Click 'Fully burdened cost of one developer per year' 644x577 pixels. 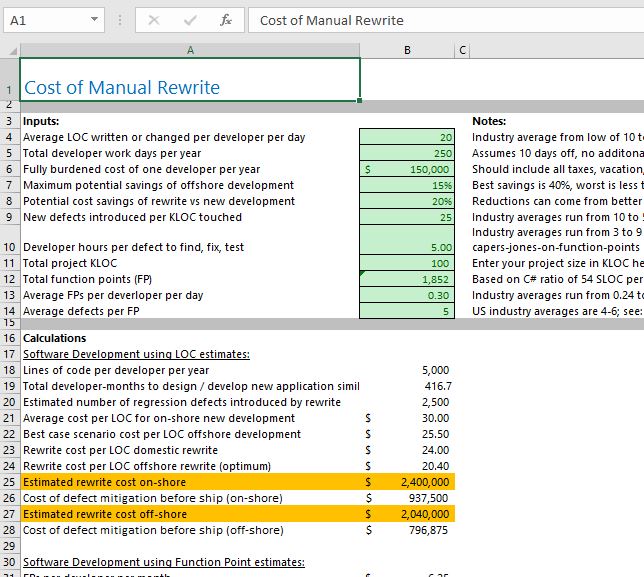tap(141, 169)
